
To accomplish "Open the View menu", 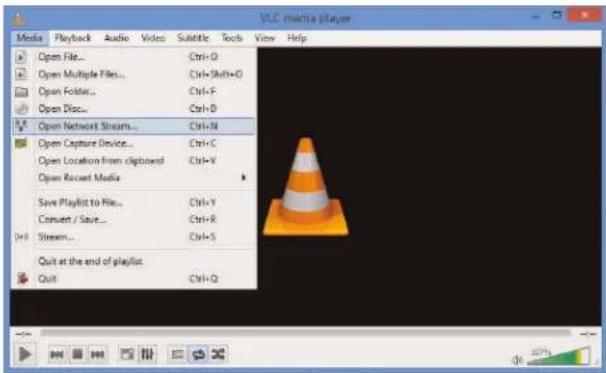I will 265,38.
